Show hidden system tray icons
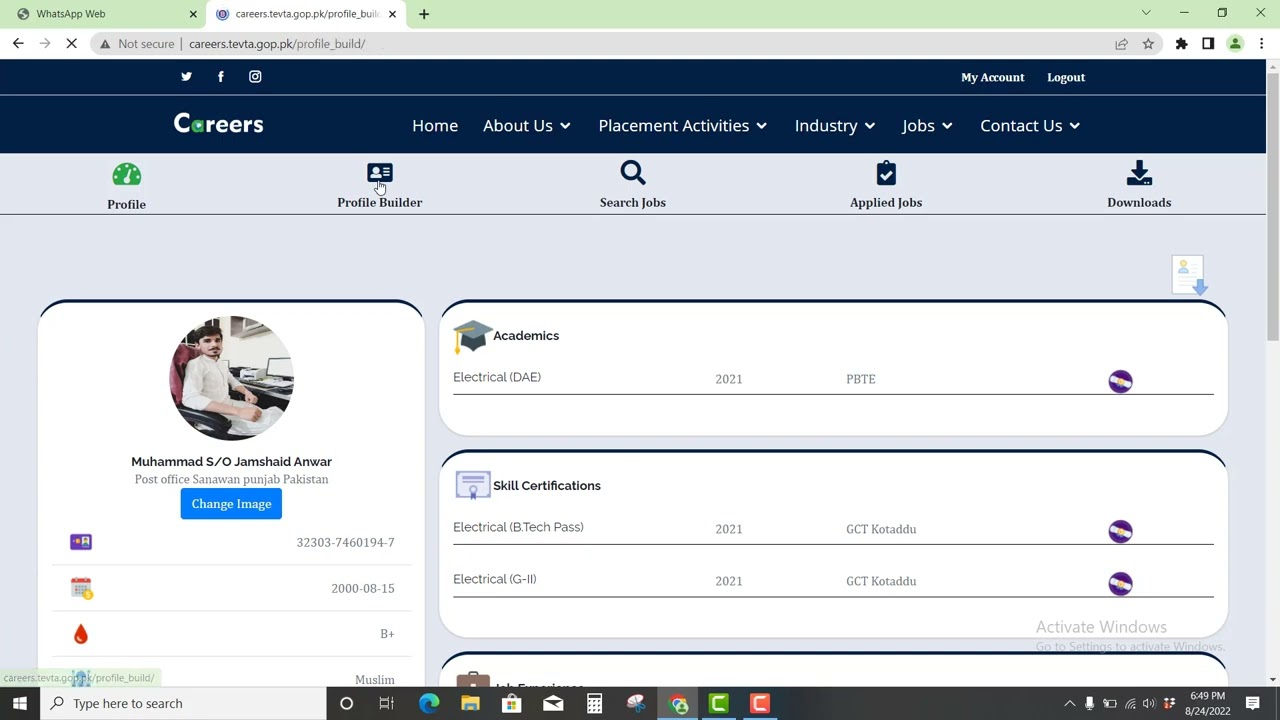The image size is (1280, 720). coord(1069,704)
